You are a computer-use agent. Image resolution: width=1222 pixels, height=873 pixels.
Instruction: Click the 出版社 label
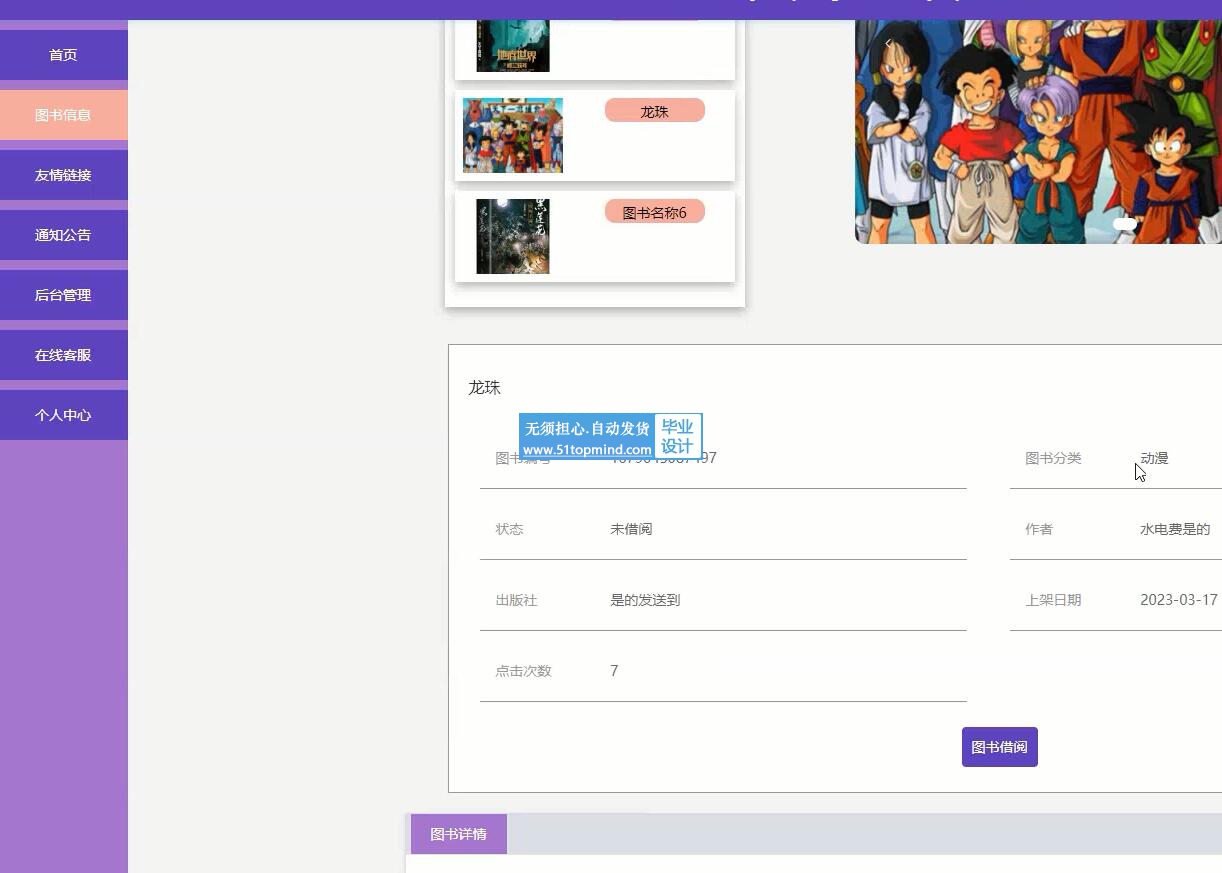point(516,600)
